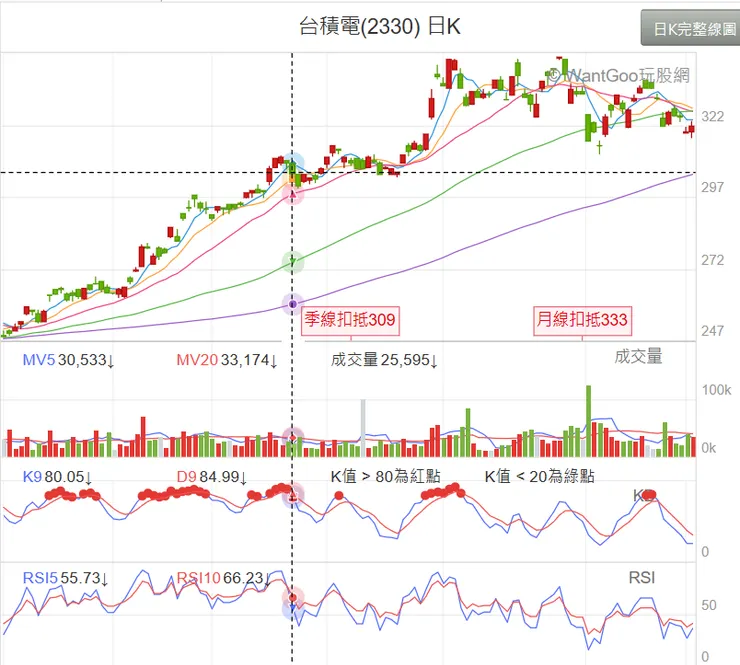Click the 成交量 25,595 volume reading
Screen dimensions: 740x665
tap(384, 360)
